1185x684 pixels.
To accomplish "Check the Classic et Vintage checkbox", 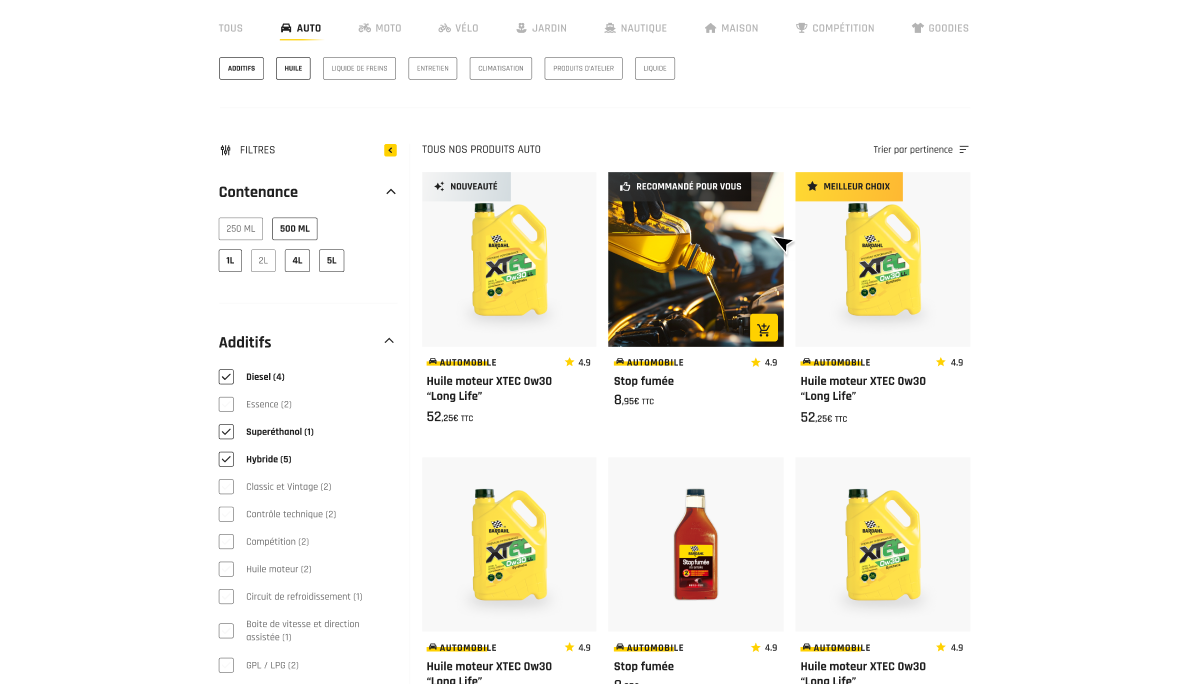I will (226, 487).
